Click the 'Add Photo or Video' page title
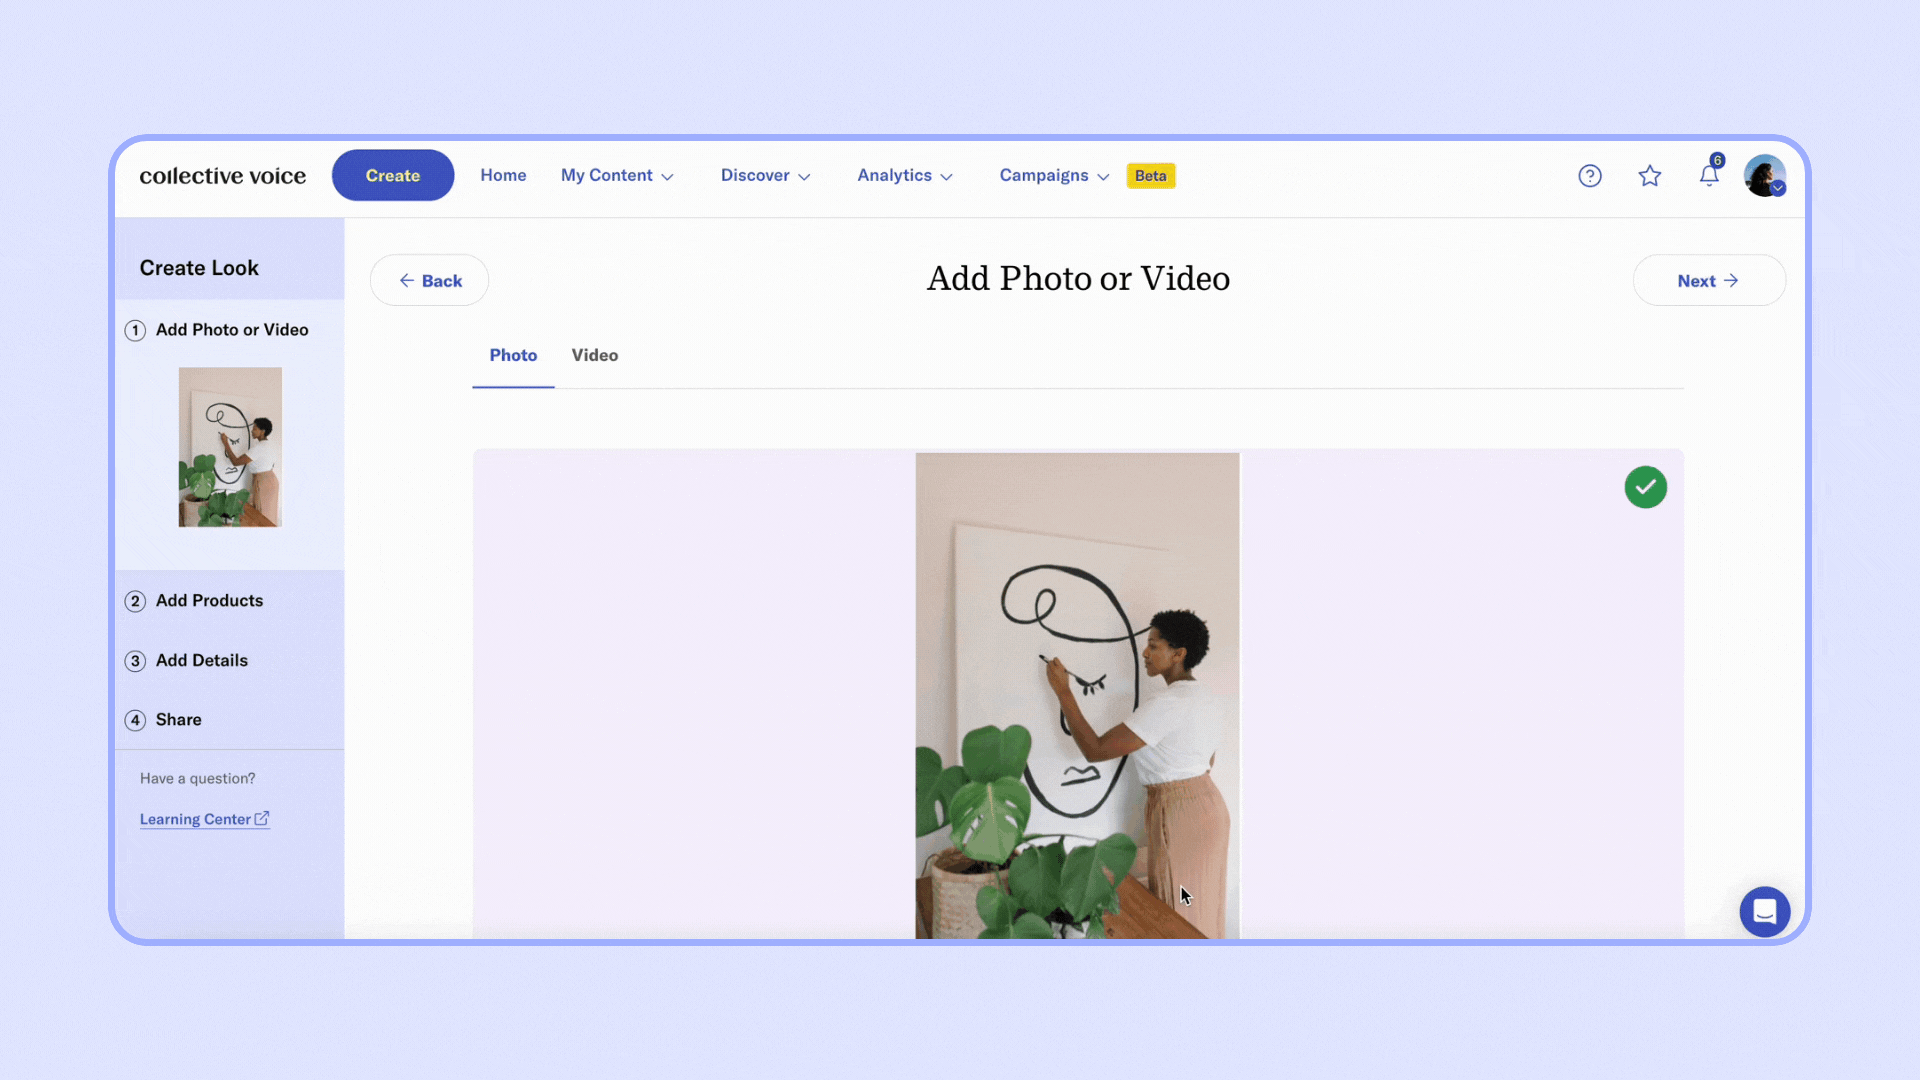 [x=1078, y=279]
